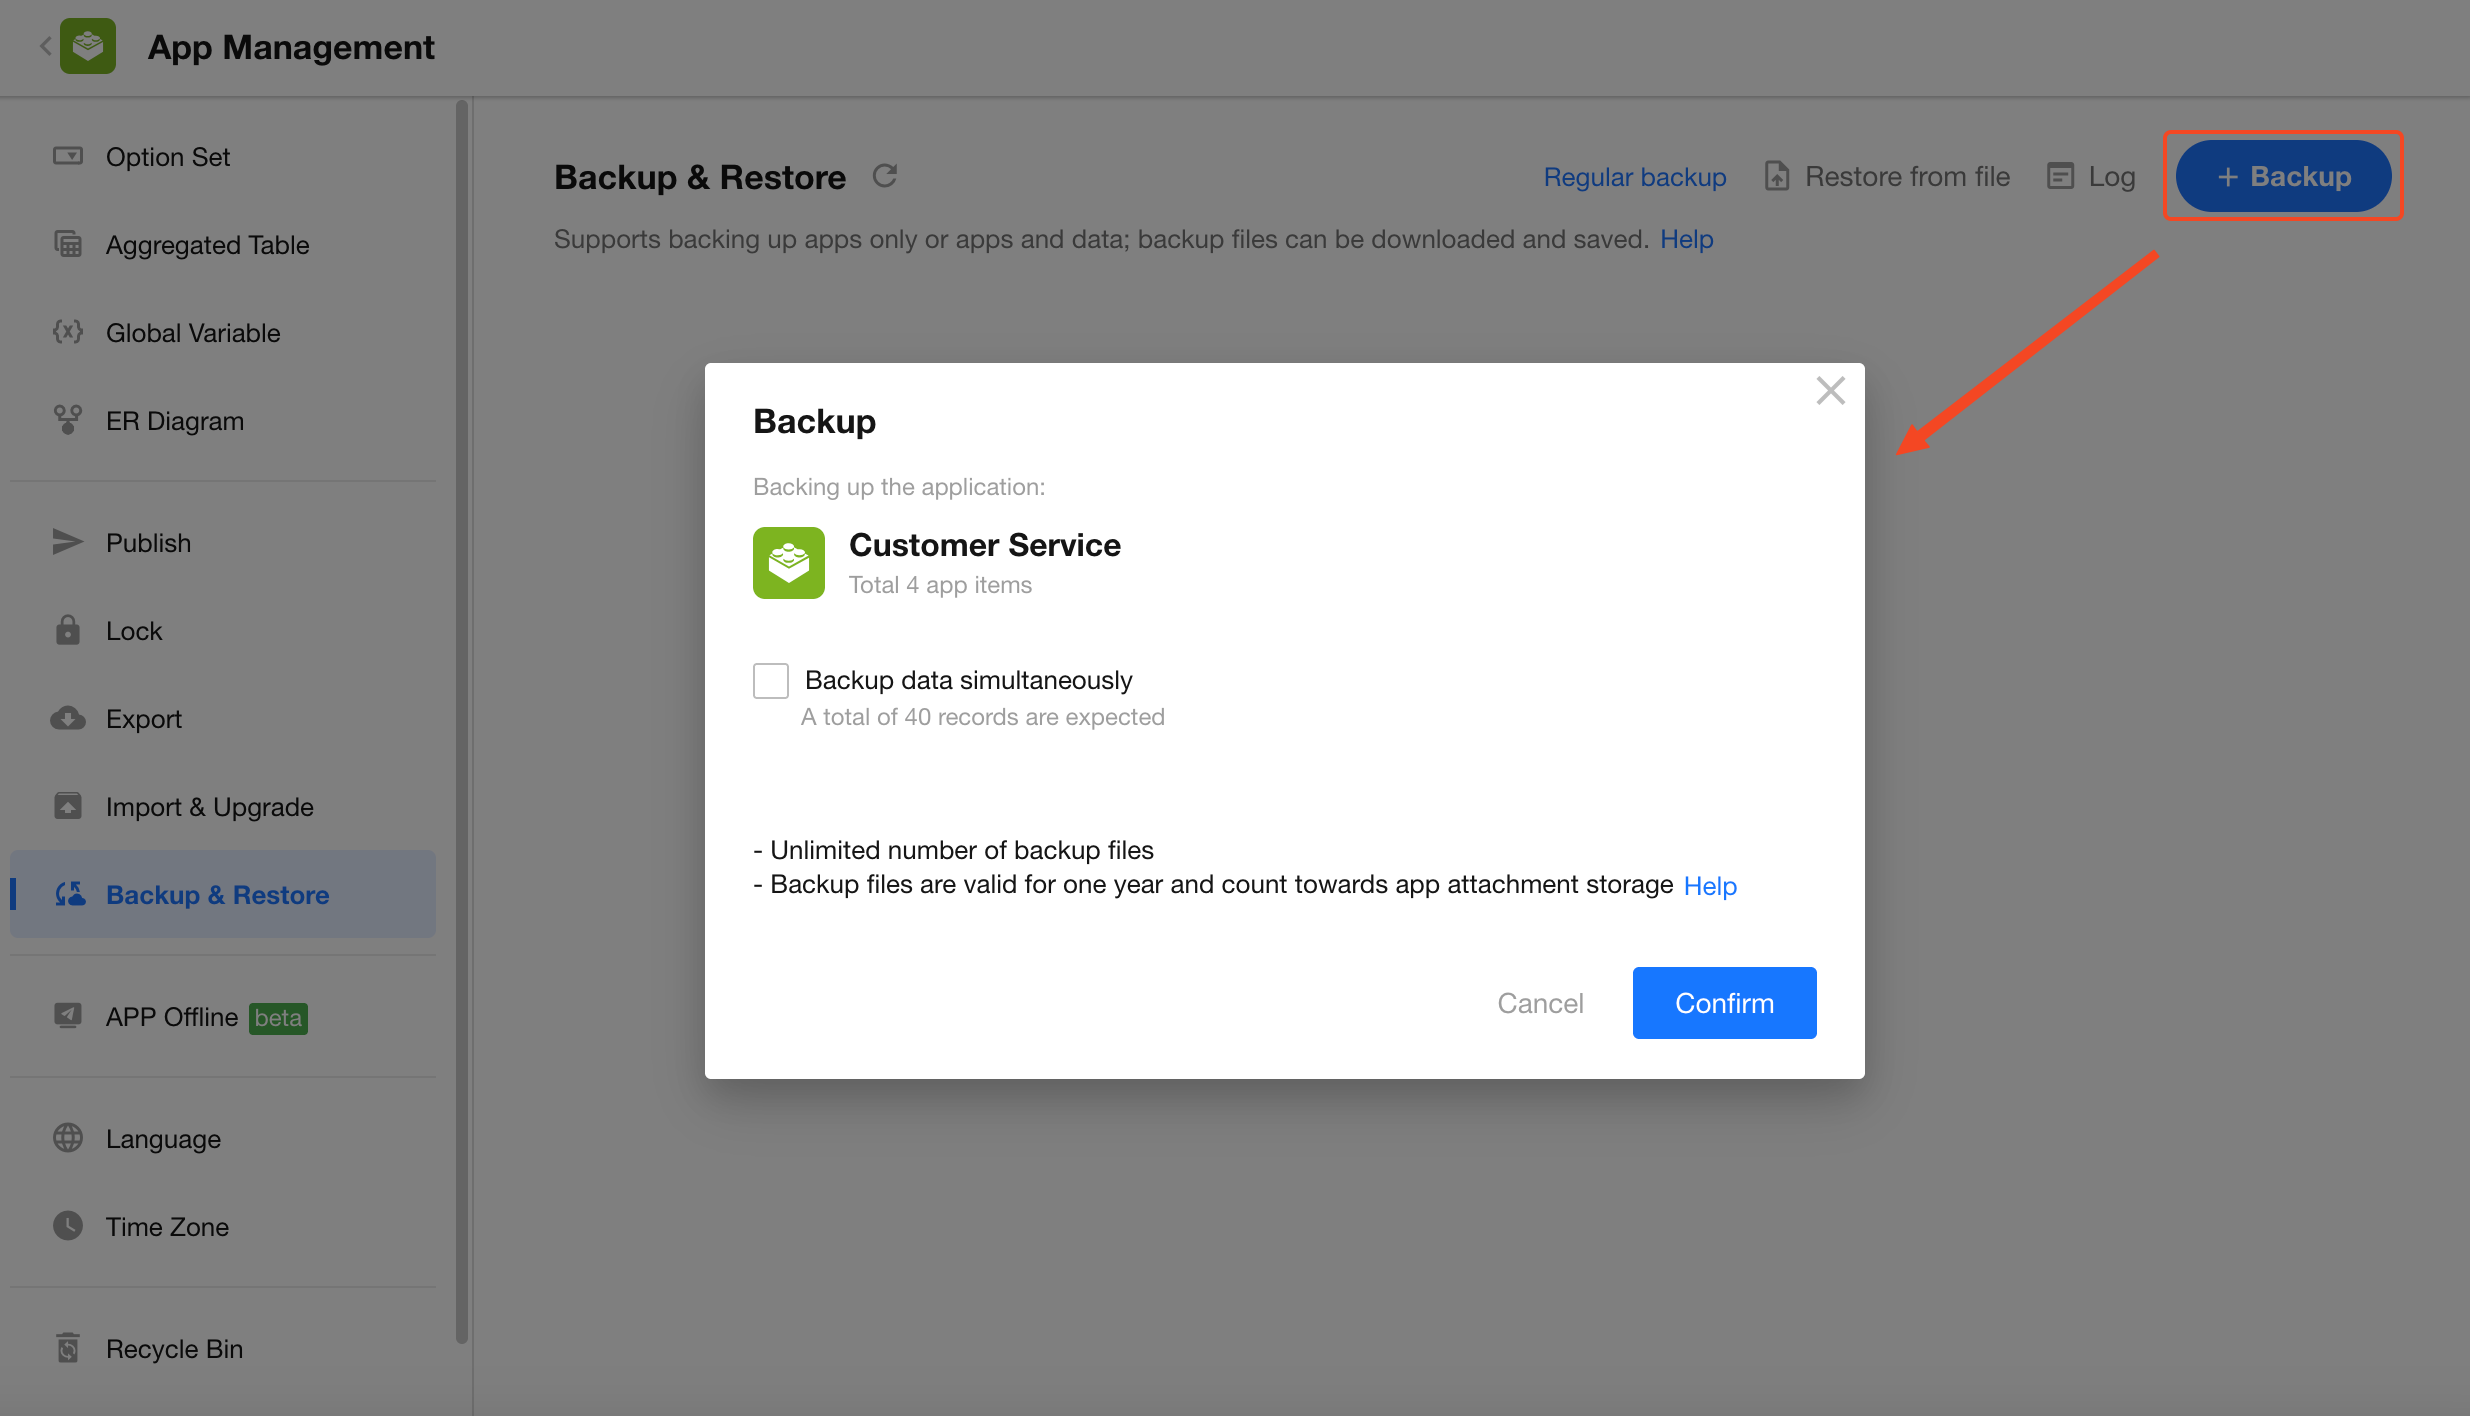Open the Option Set menu item
Screen dimensions: 2470x1416
click(x=168, y=157)
